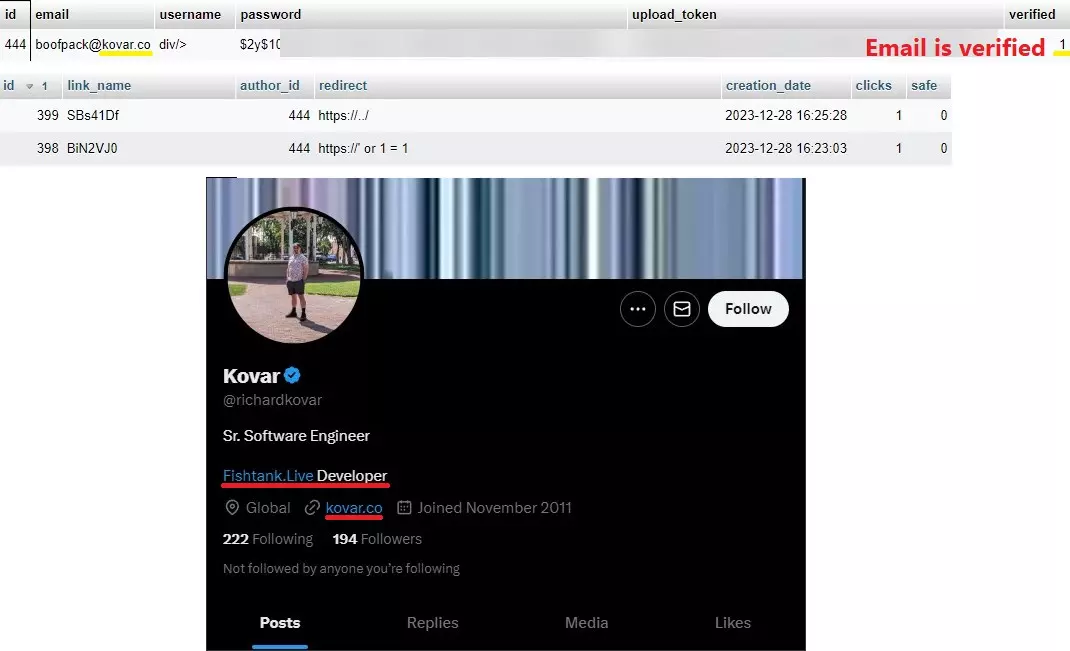The image size is (1070, 651).
Task: Sort by the upload_token column header
Action: click(x=674, y=14)
